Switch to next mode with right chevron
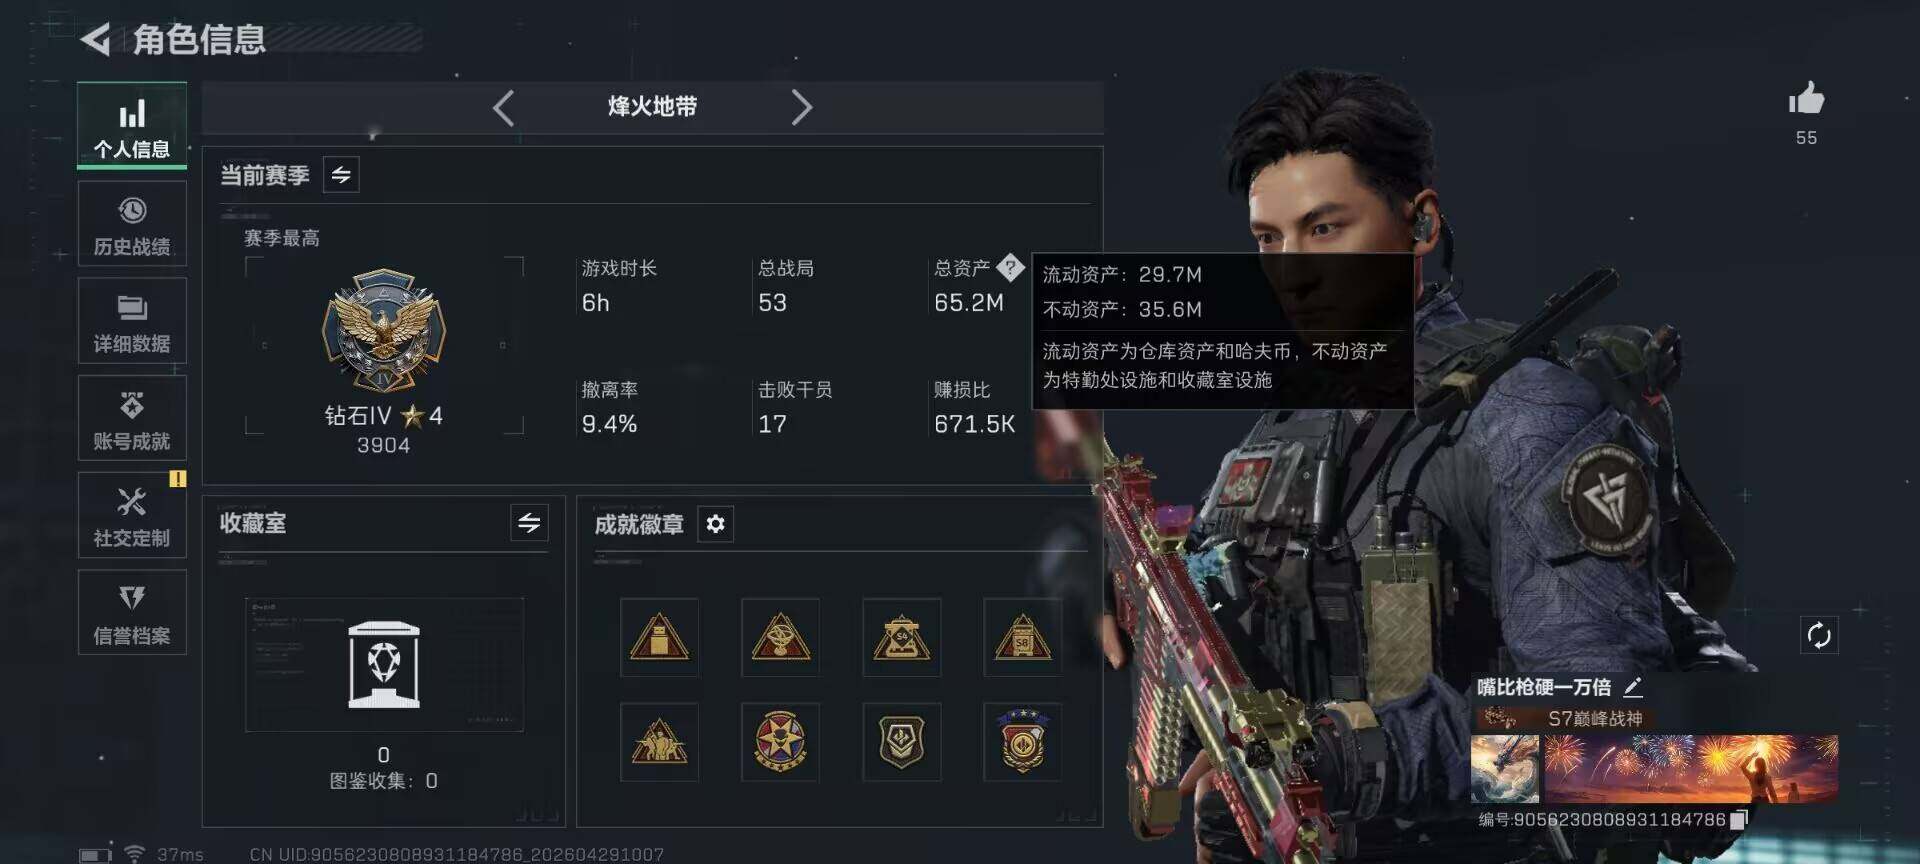This screenshot has width=1920, height=864. point(801,107)
